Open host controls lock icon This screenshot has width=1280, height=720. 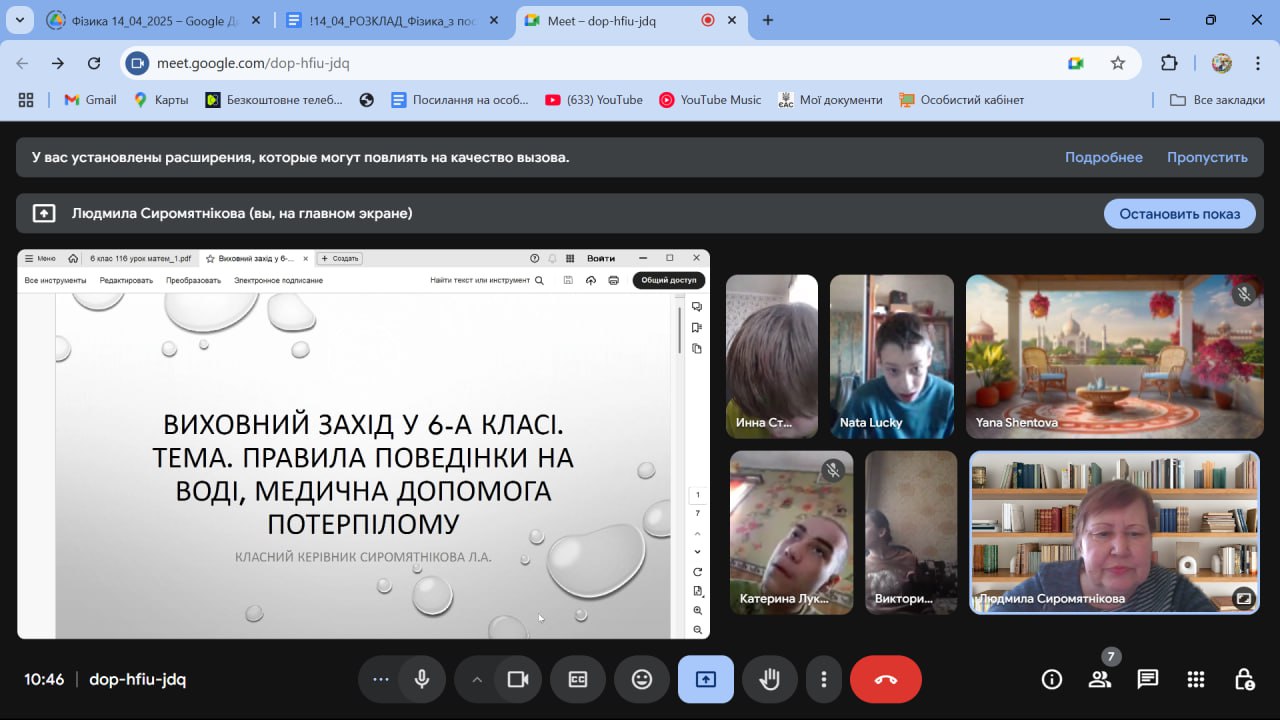[x=1244, y=680]
